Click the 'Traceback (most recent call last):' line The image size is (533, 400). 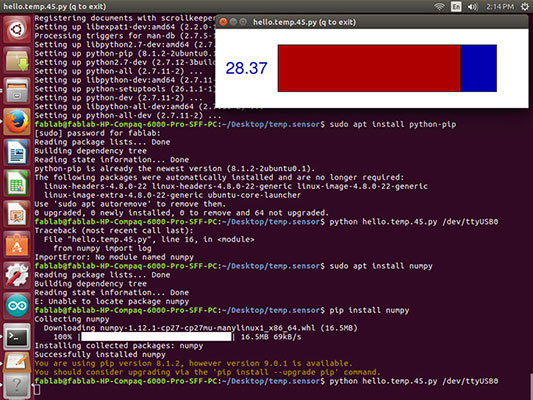tap(114, 231)
